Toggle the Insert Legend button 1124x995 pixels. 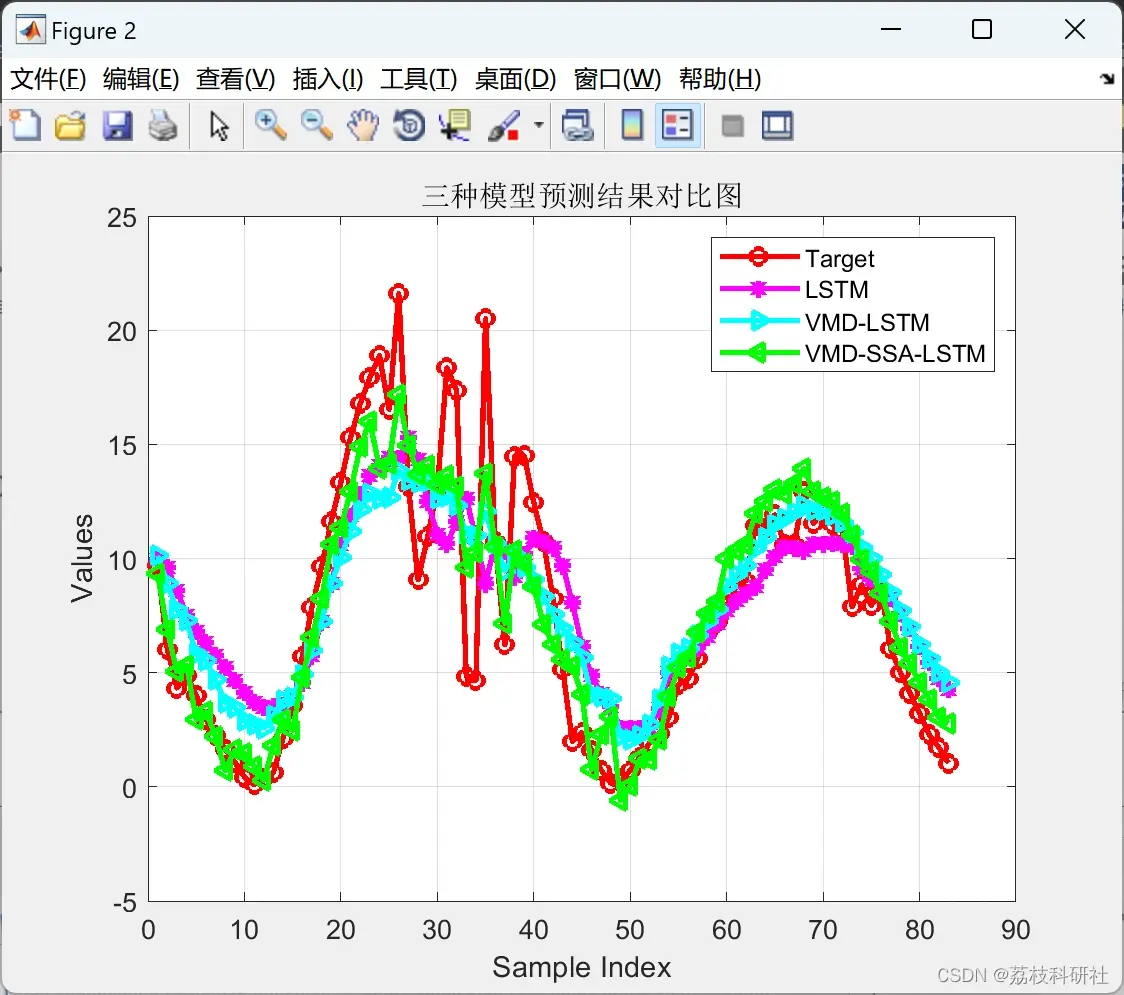click(x=677, y=125)
